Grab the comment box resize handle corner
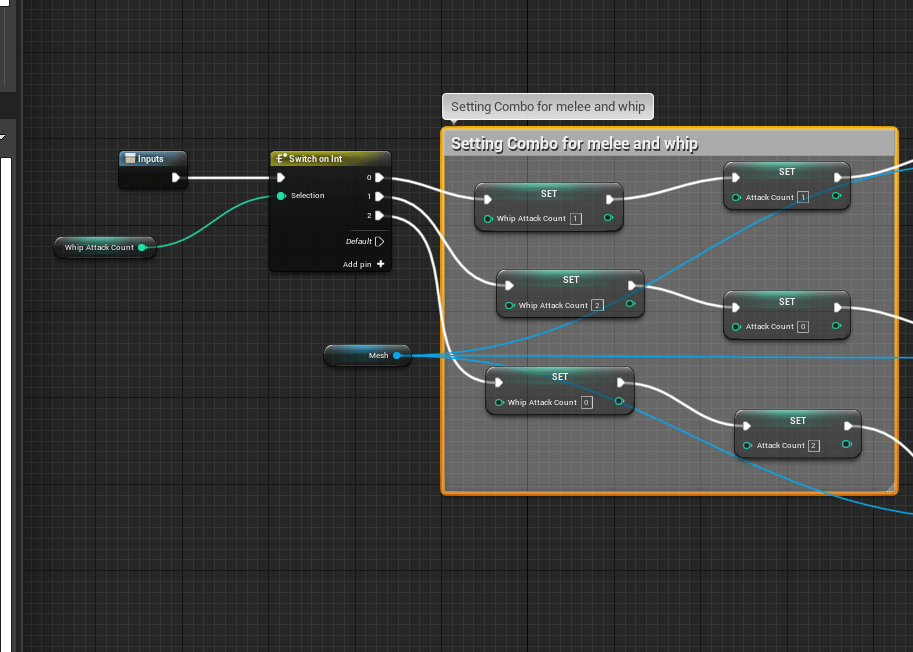This screenshot has width=913, height=652. 890,487
